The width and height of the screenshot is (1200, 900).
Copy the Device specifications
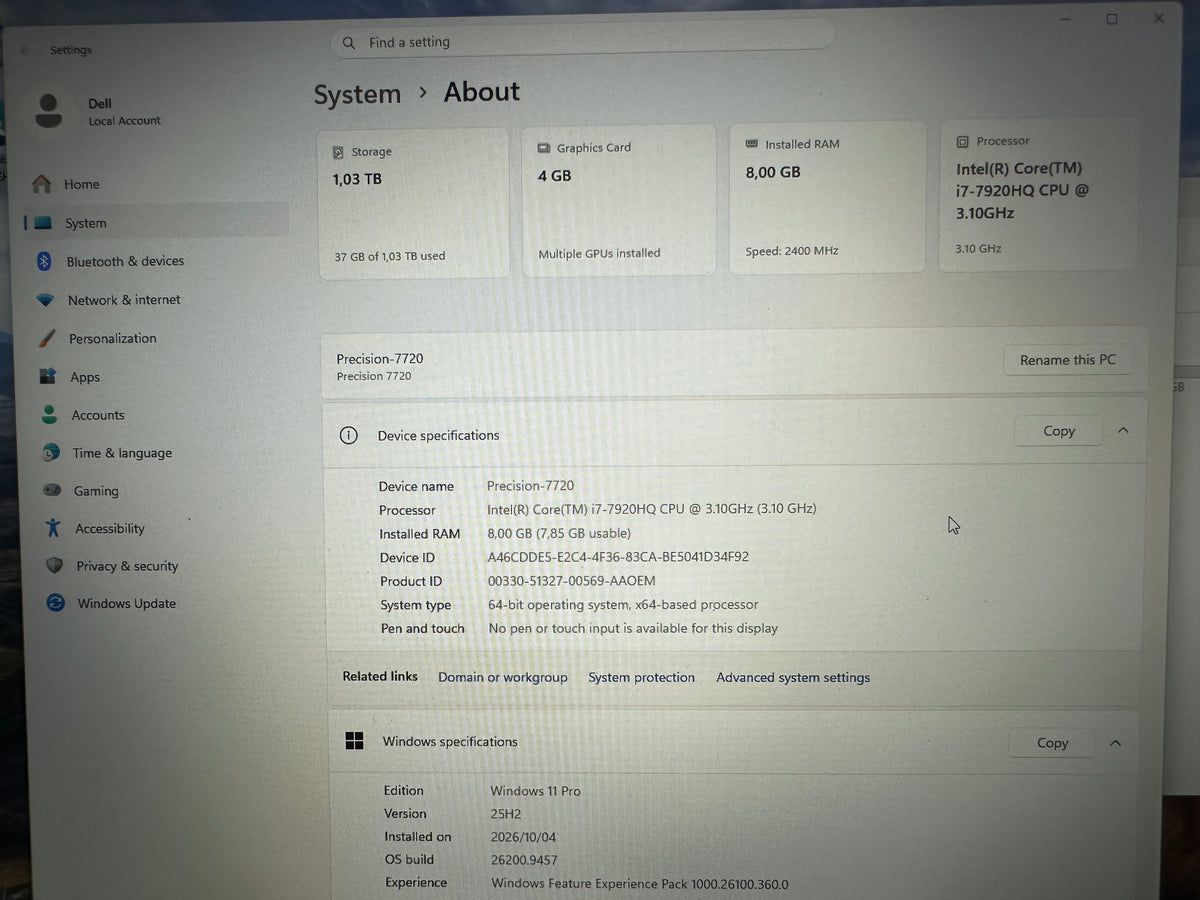[1059, 431]
